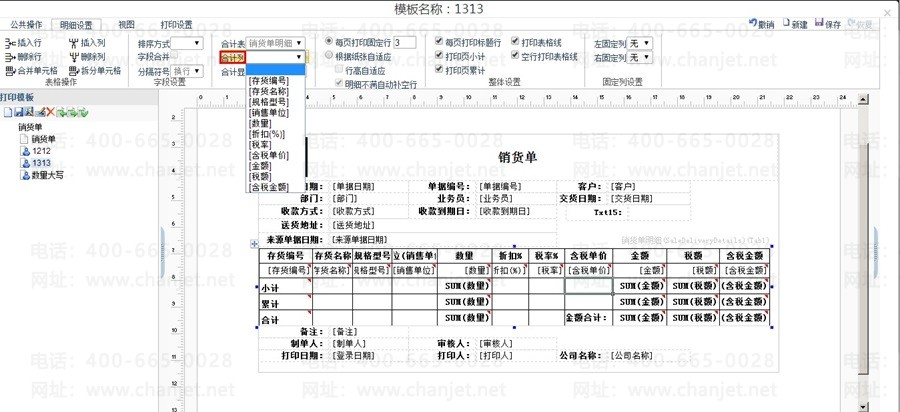Click the fixed rows number field showing 3
The image size is (900, 412).
[405, 42]
